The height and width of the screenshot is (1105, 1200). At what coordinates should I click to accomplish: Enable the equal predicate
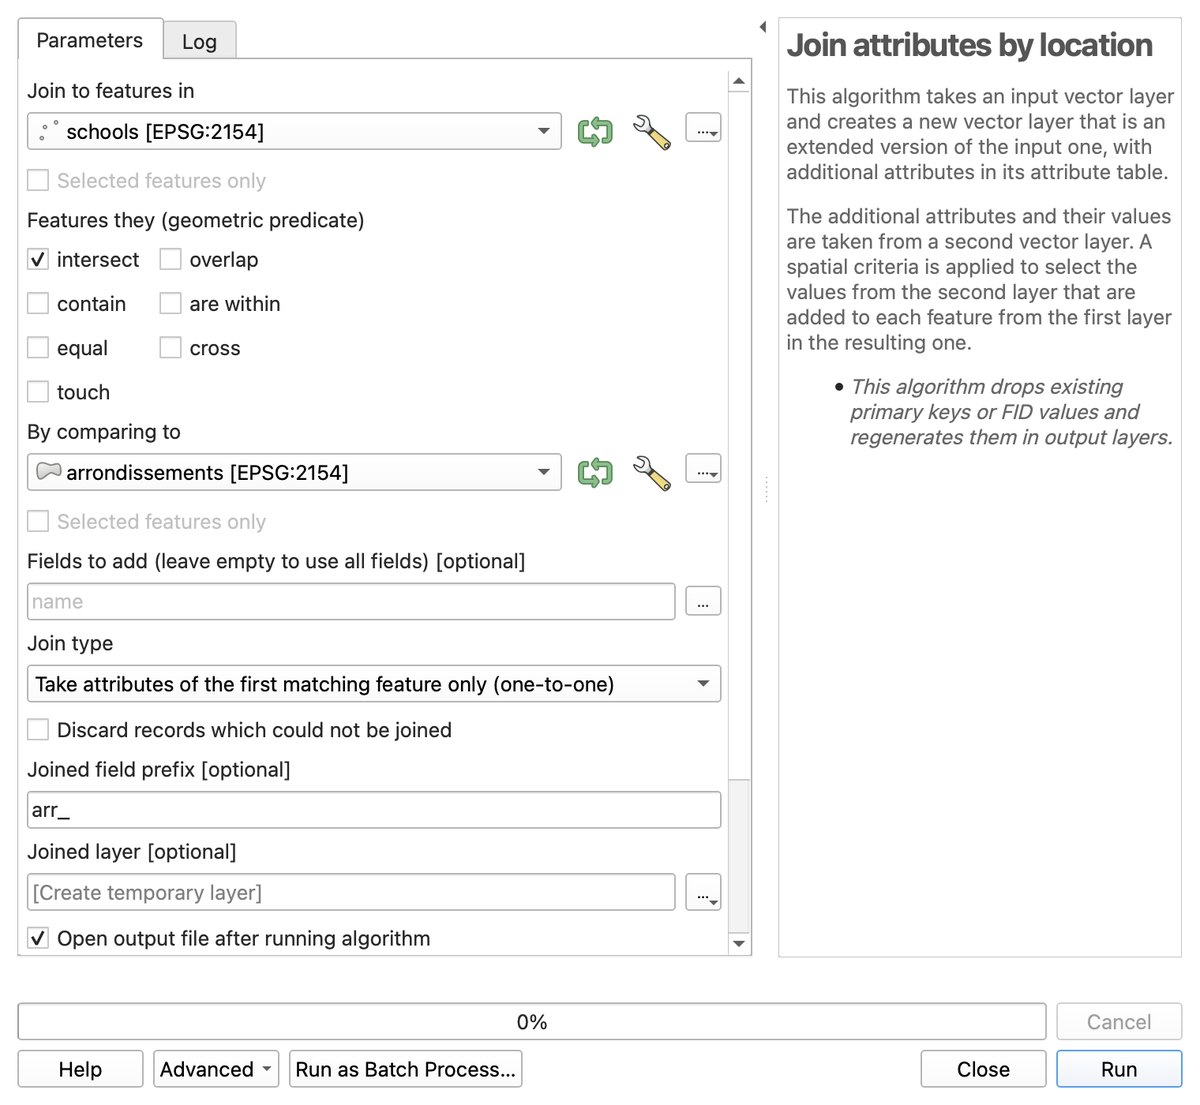pyautogui.click(x=38, y=348)
